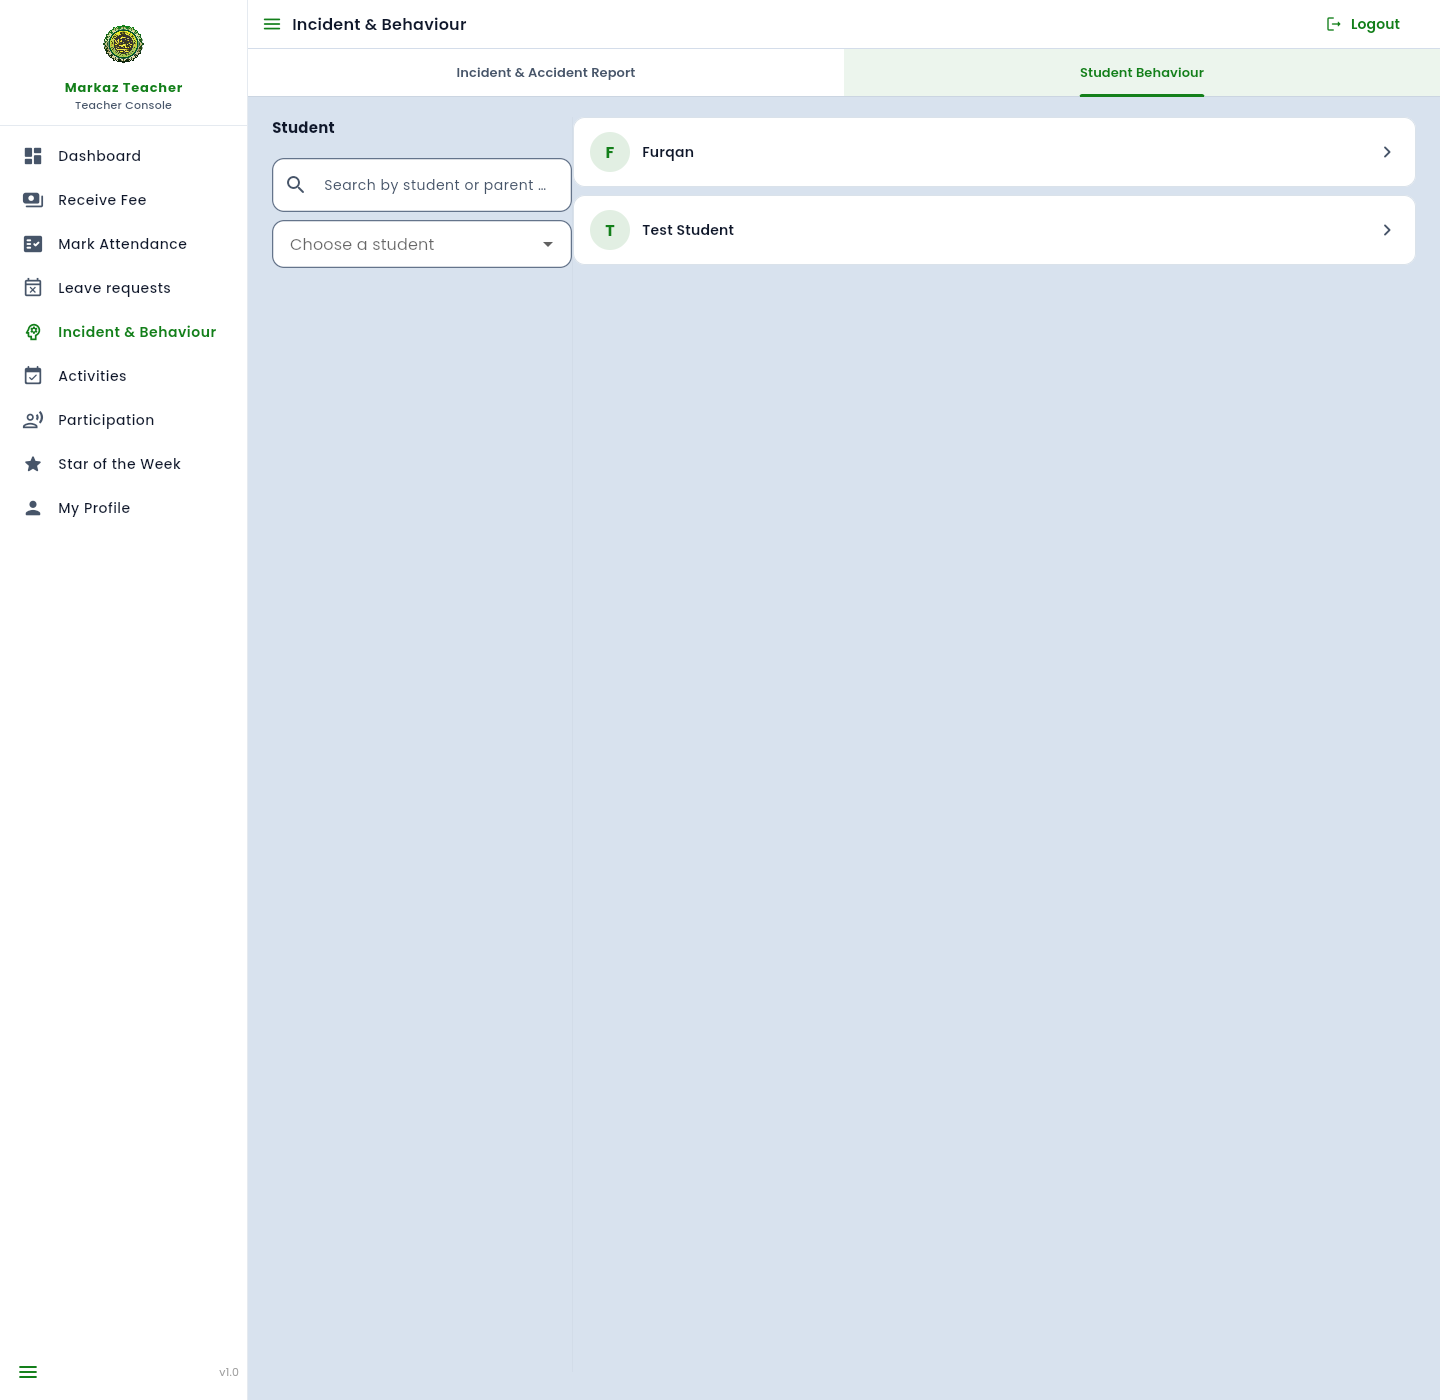
Task: Switch to Incident & Accident Report tab
Action: point(546,73)
